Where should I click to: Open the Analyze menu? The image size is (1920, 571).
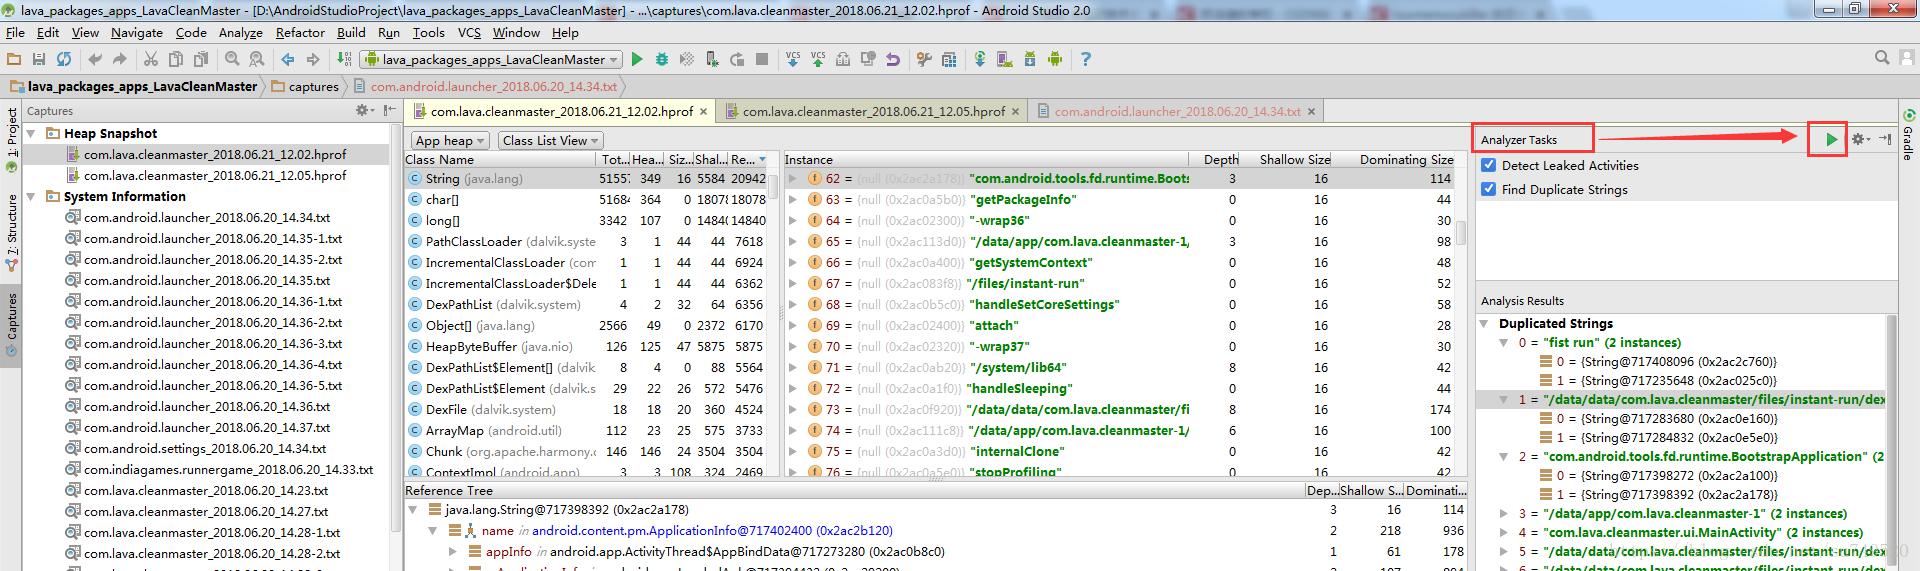pos(240,33)
